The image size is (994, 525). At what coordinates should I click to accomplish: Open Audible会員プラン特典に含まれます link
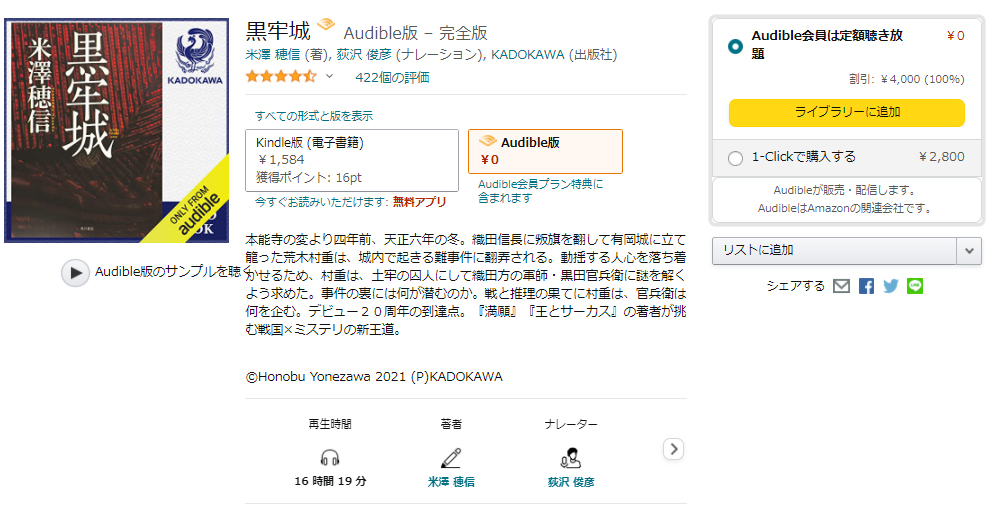pyautogui.click(x=540, y=191)
